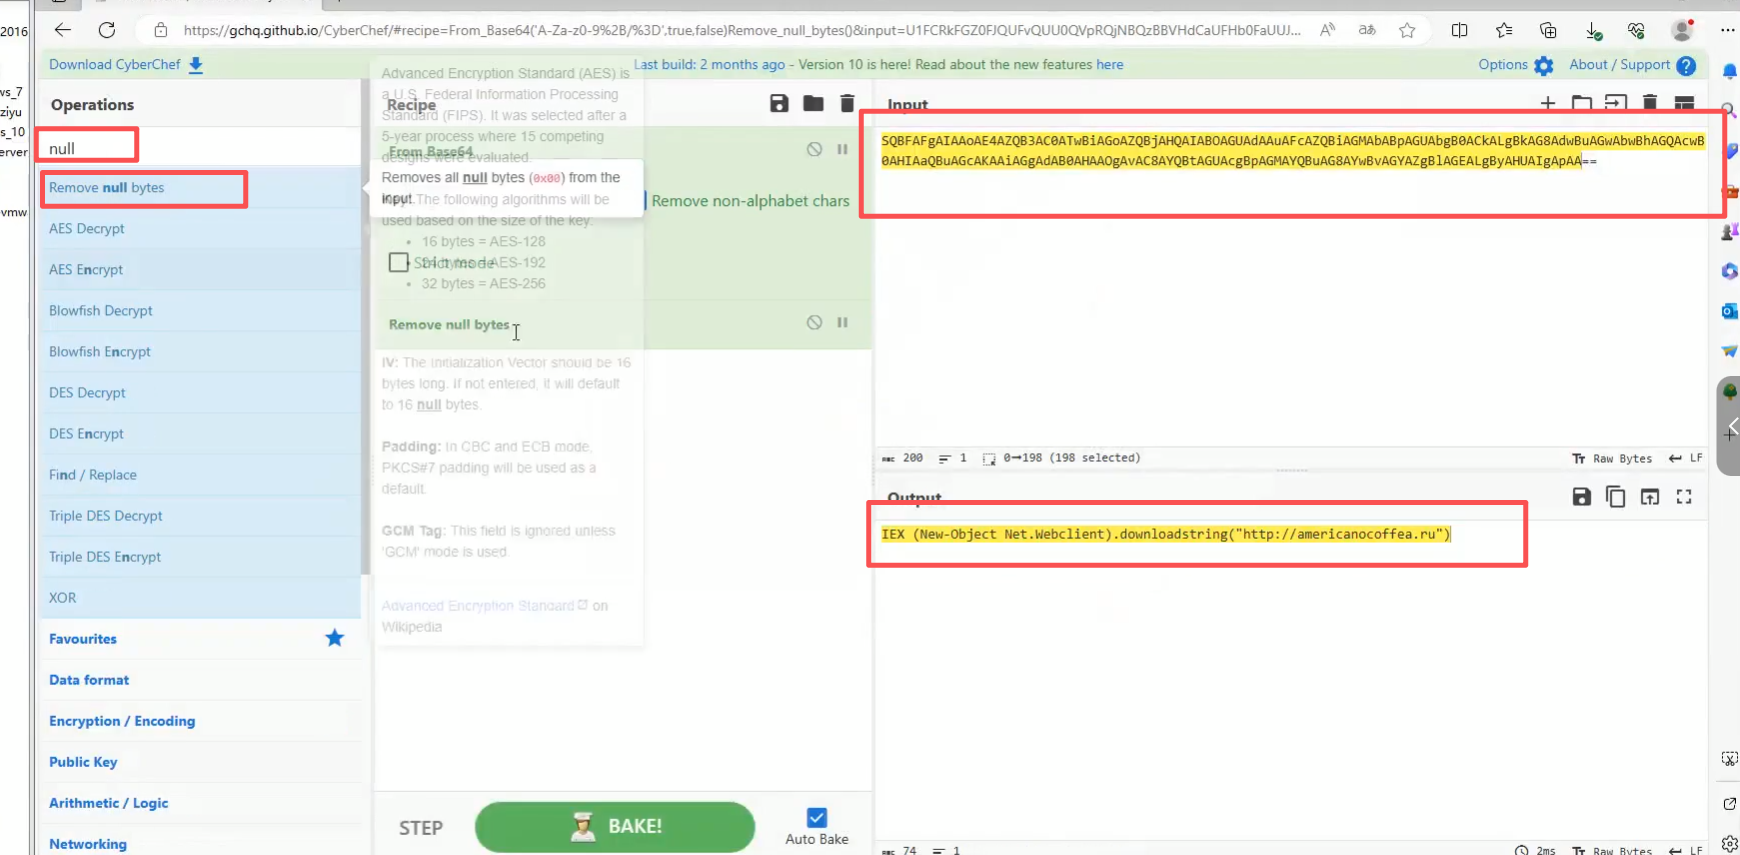Load a saved recipe folder icon
The width and height of the screenshot is (1740, 855).
point(813,103)
